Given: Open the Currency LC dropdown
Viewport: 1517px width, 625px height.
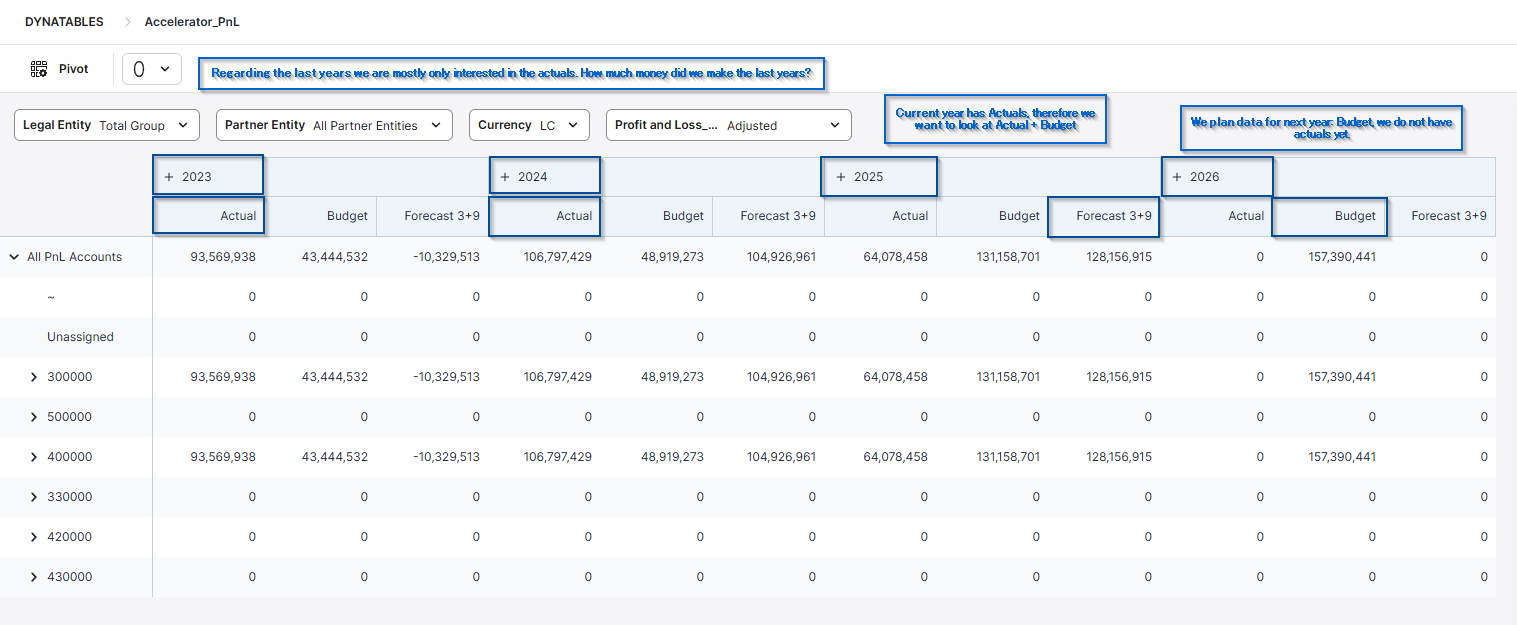Looking at the screenshot, I should [528, 125].
